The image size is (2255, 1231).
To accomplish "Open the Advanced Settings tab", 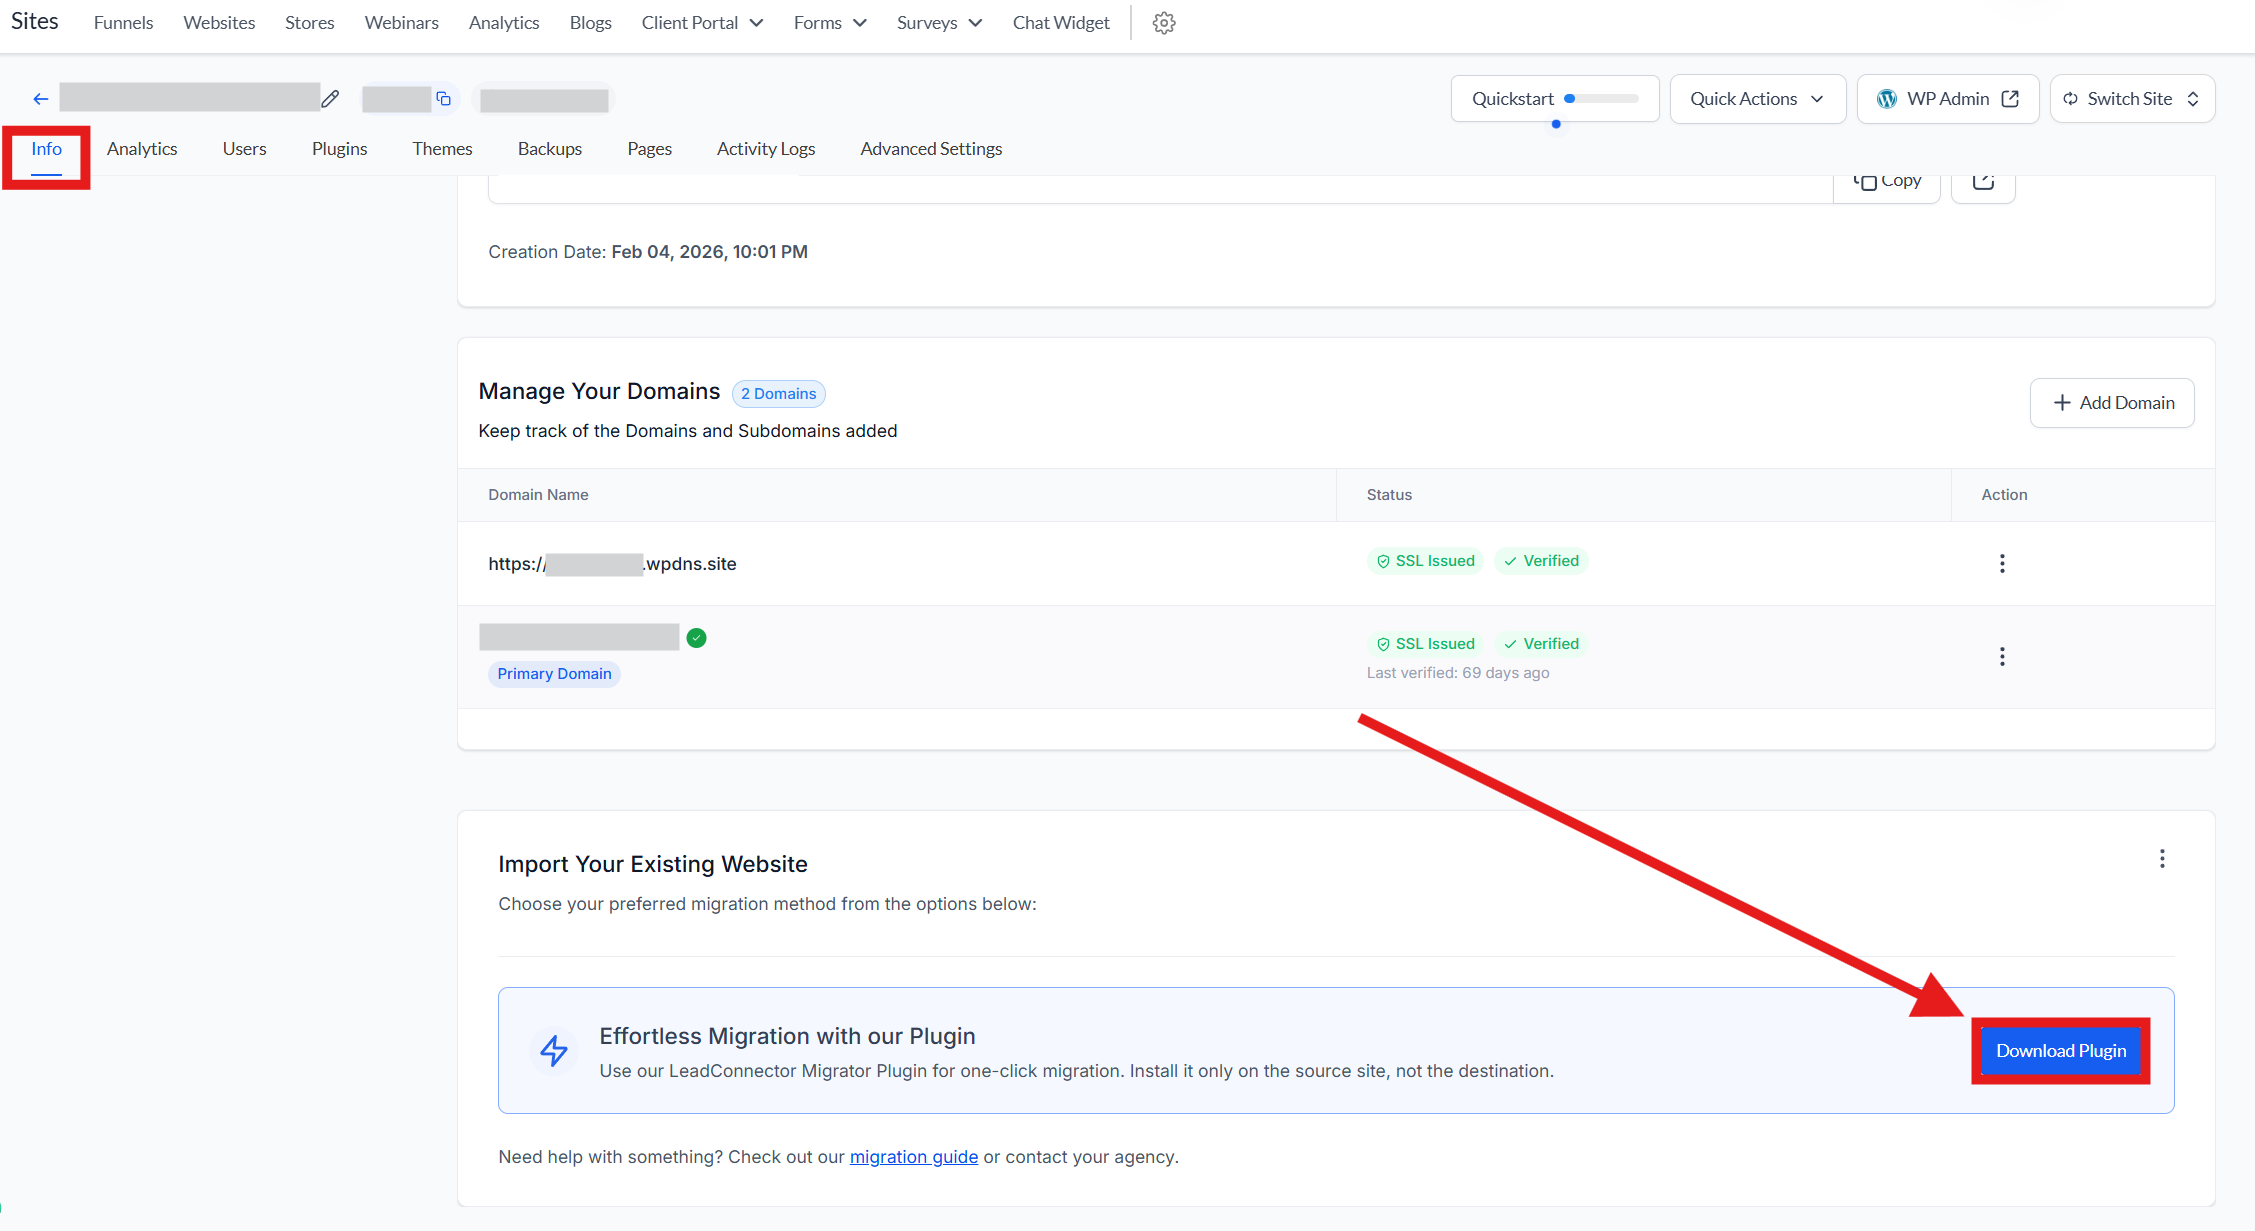I will coord(930,149).
